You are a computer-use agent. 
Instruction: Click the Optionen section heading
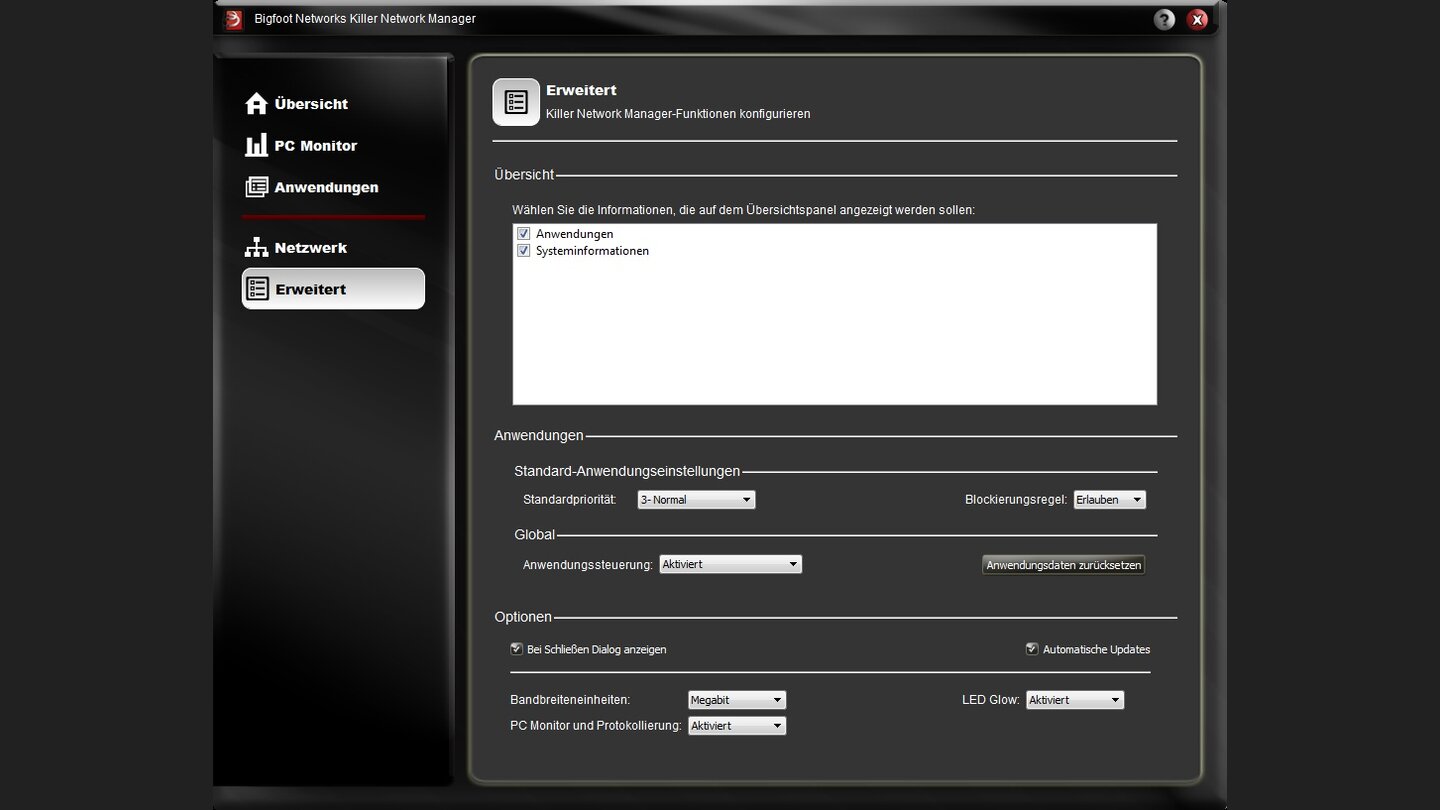click(523, 617)
